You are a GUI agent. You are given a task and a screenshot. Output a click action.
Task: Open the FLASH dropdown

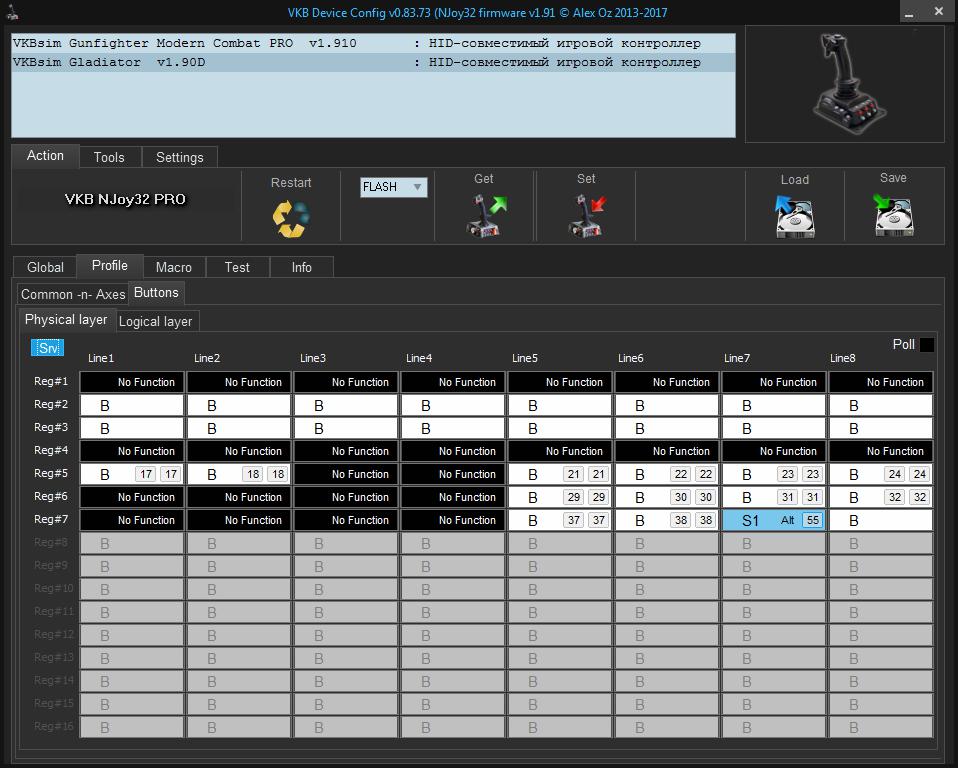point(393,187)
